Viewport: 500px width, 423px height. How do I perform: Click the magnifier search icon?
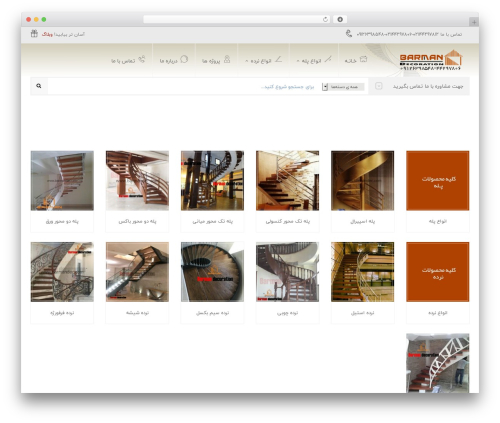[39, 86]
